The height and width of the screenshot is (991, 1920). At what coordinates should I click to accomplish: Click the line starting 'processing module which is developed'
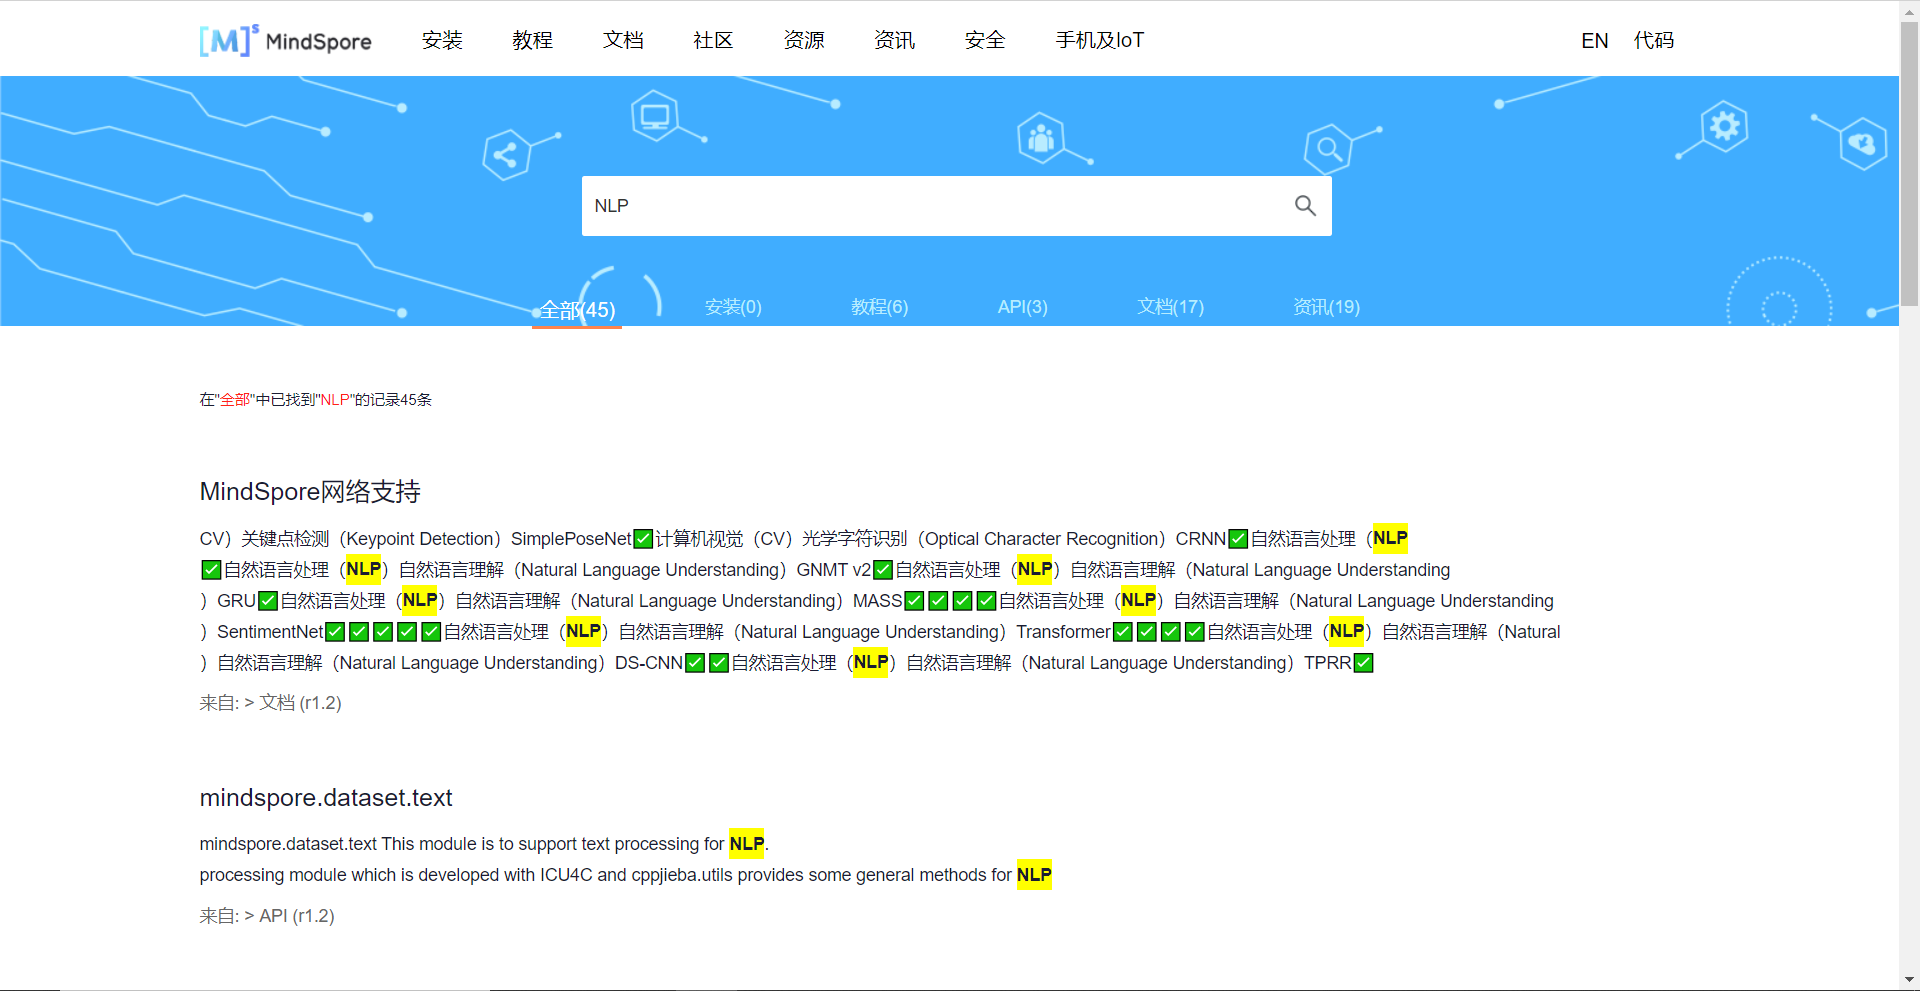(625, 875)
